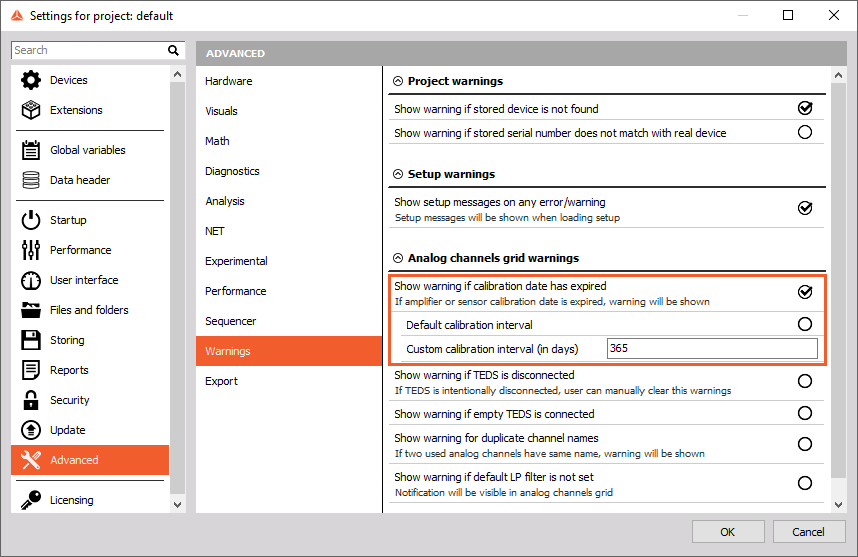Open the Experimental advanced tab
Image resolution: width=858 pixels, height=557 pixels.
pyautogui.click(x=289, y=262)
